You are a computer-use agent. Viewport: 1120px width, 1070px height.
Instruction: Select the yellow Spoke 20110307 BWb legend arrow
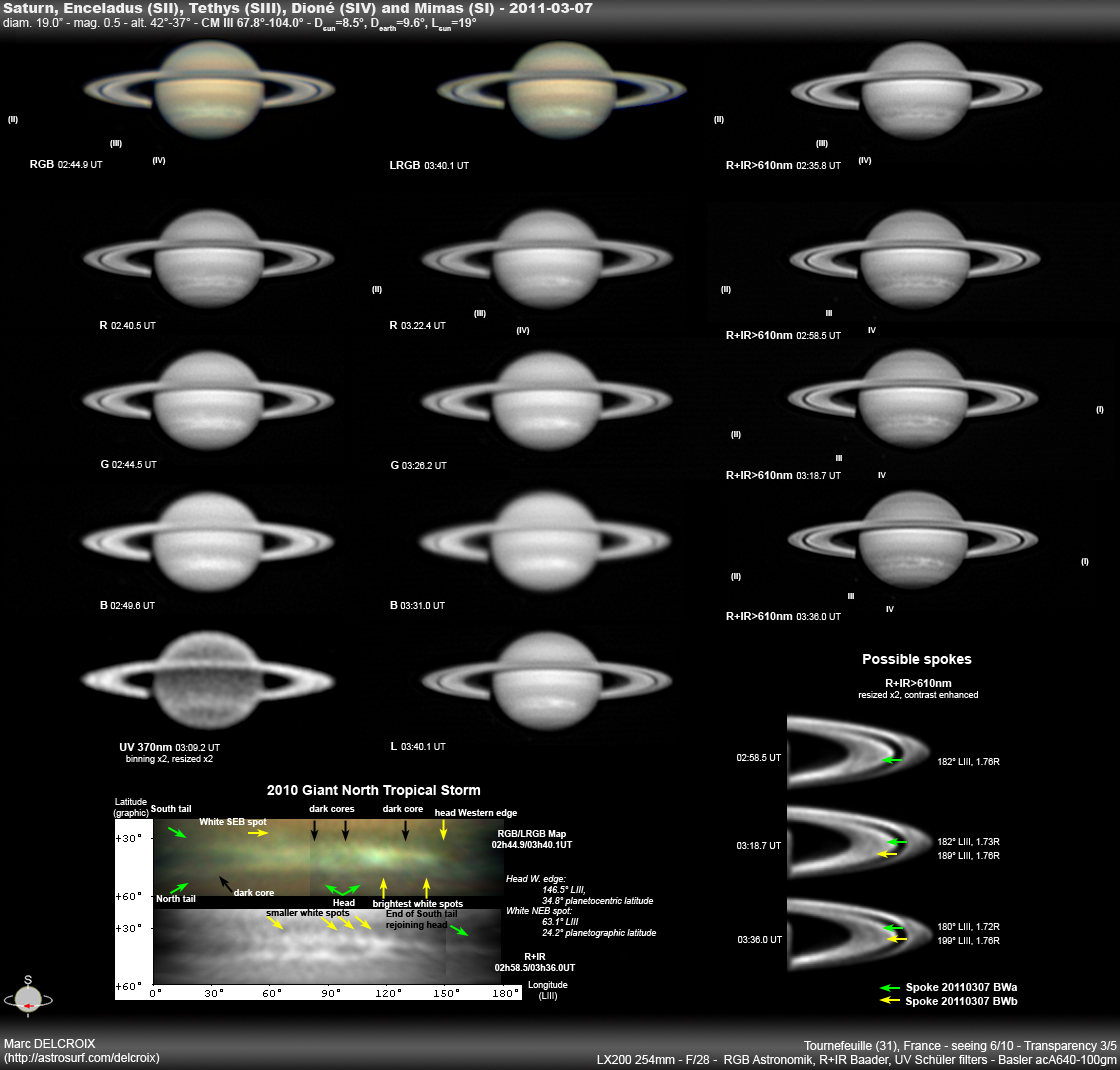click(x=892, y=1000)
